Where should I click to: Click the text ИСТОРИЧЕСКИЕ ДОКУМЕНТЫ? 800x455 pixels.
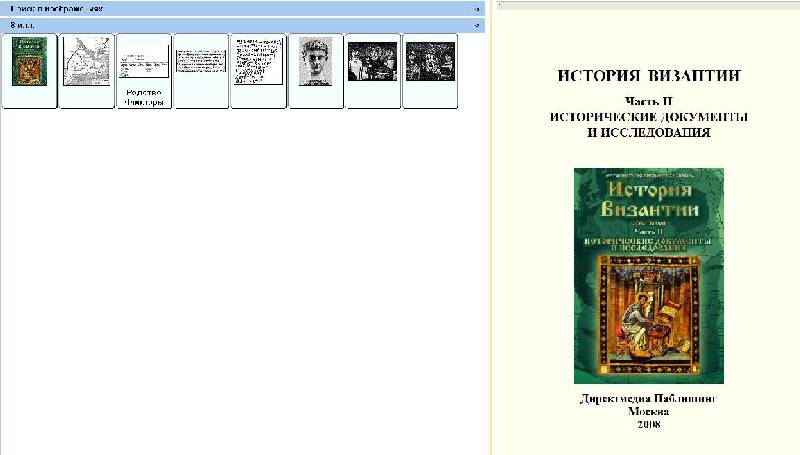(648, 117)
